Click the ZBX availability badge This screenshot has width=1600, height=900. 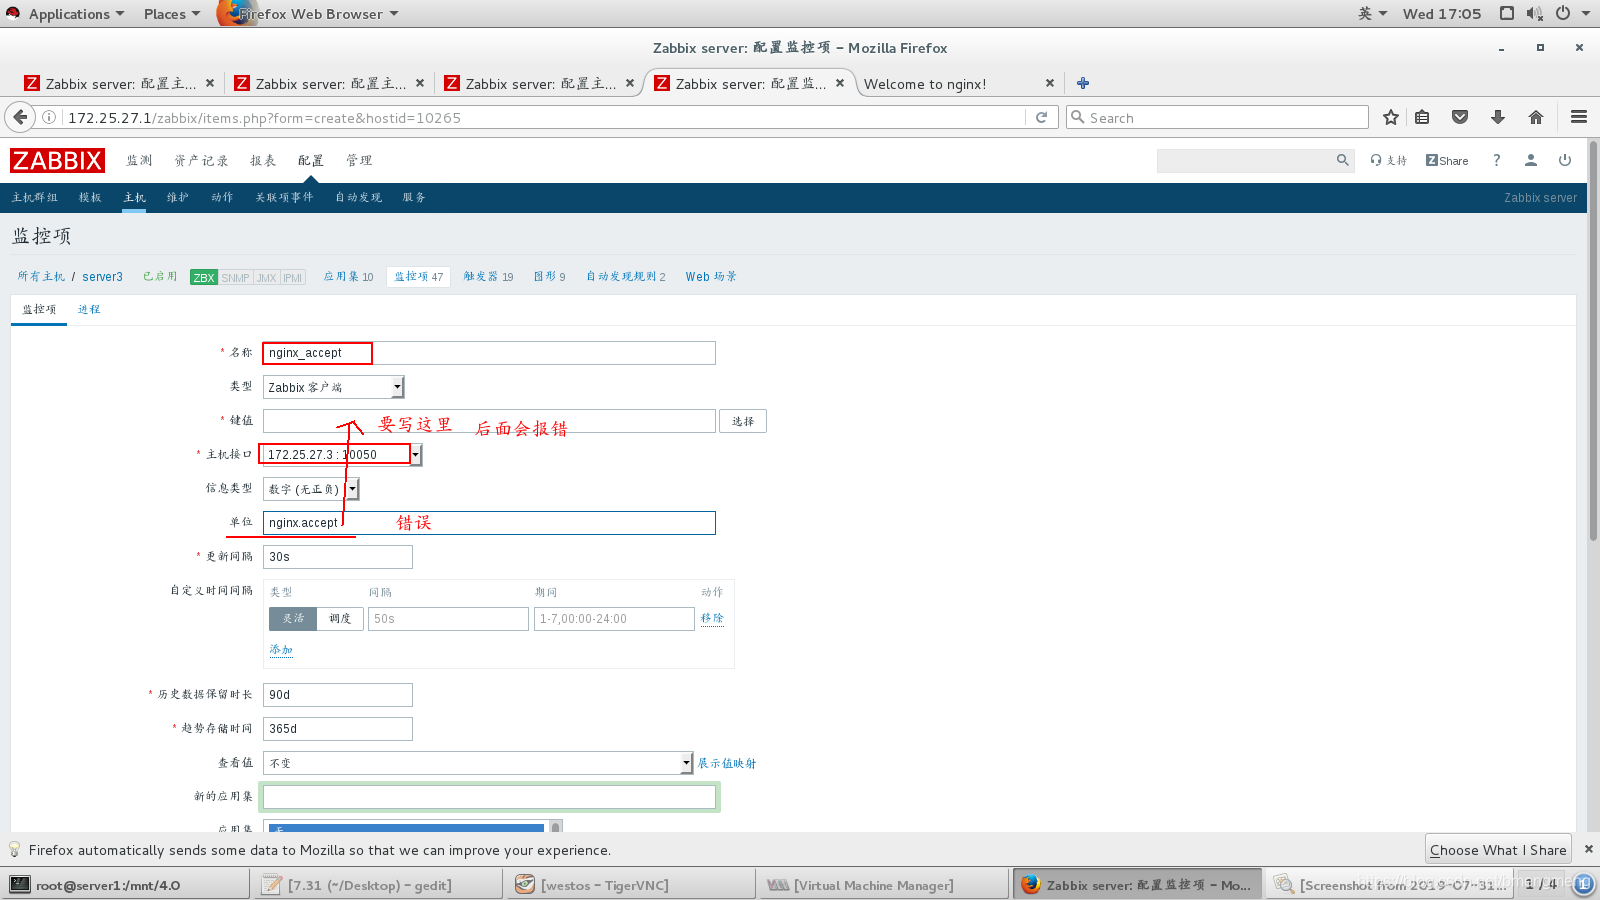pos(204,277)
